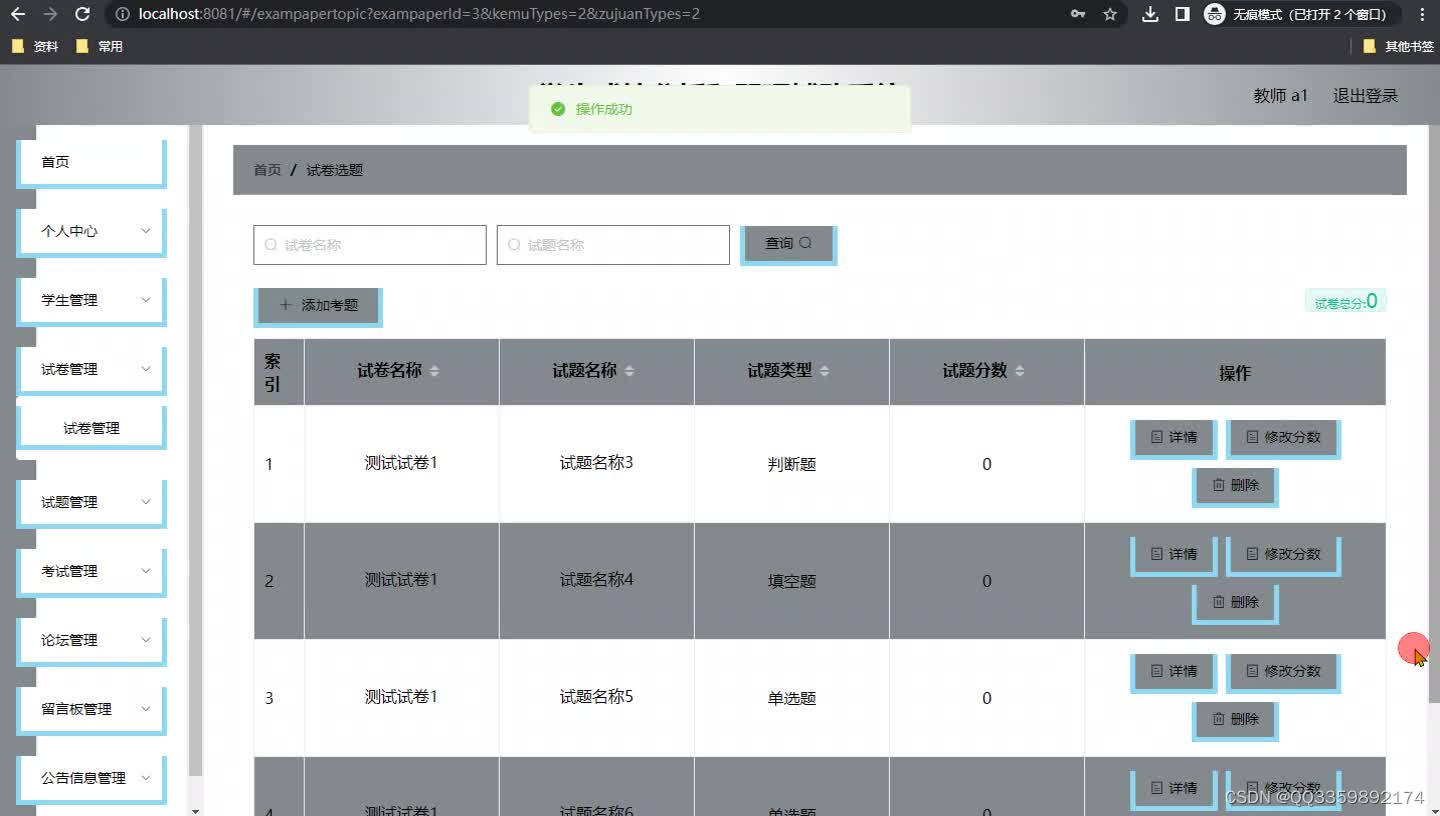1440x816 pixels.
Task: Click the 试题名称 search field
Action: pyautogui.click(x=613, y=245)
